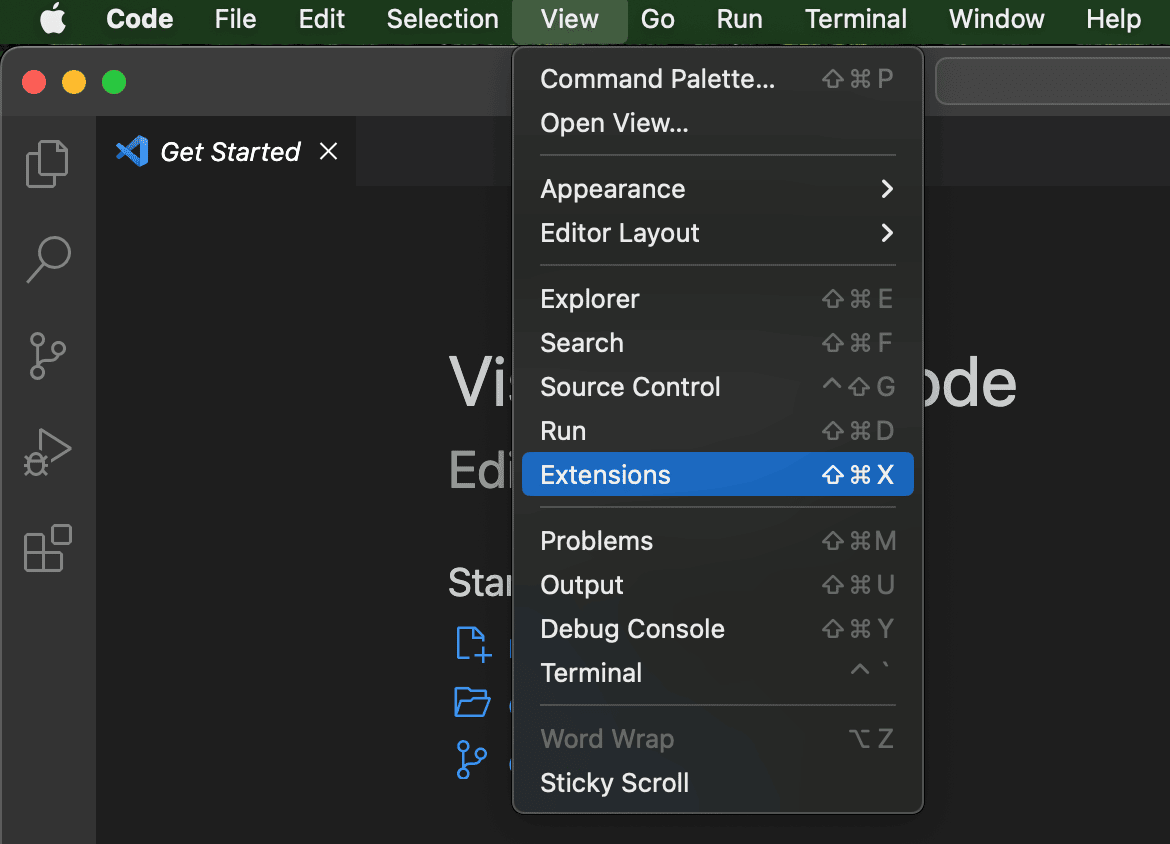This screenshot has width=1170, height=844.
Task: Open the Explorer icon in activity bar
Action: [47, 164]
